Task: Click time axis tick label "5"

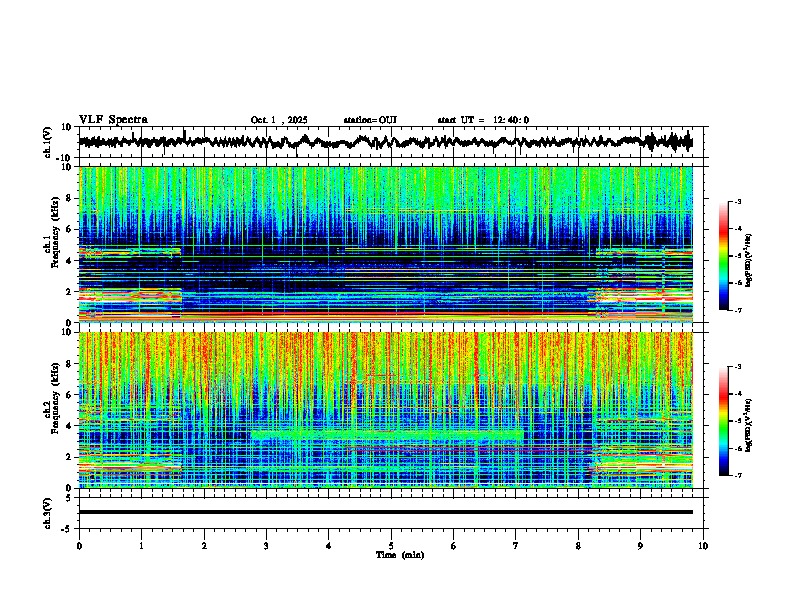Action: point(391,546)
